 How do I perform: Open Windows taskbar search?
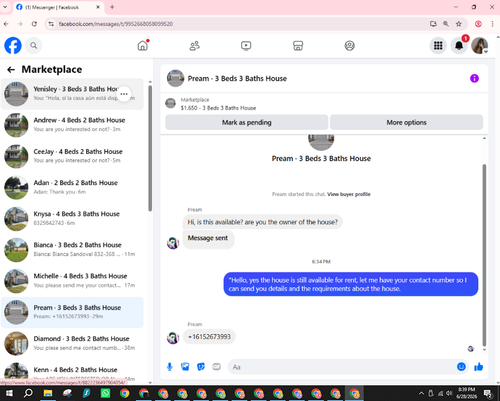(x=28, y=393)
